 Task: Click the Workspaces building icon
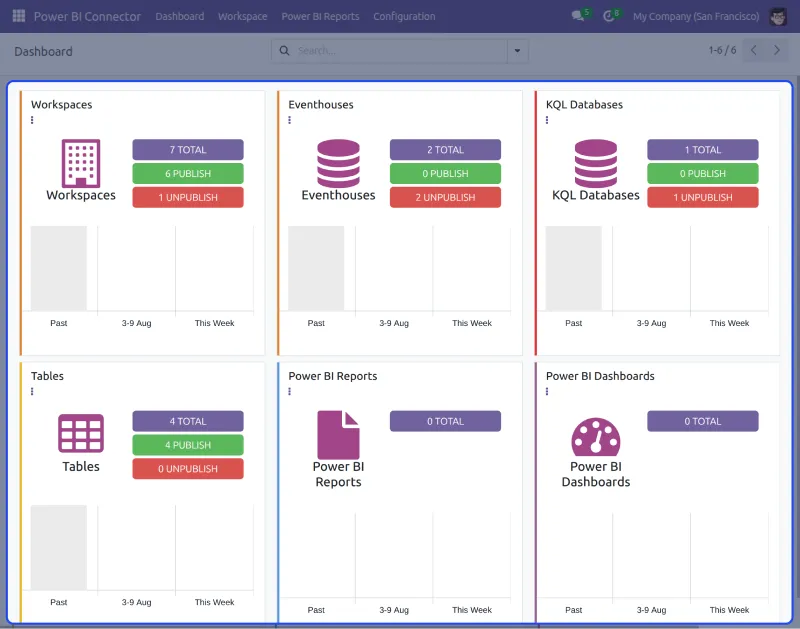pos(80,164)
